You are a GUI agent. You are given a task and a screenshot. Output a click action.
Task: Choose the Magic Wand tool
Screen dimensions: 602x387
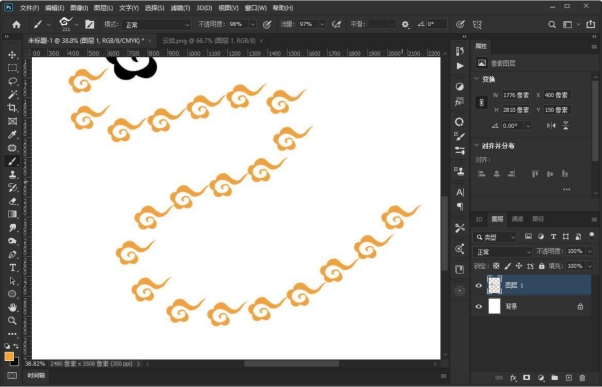[12, 94]
